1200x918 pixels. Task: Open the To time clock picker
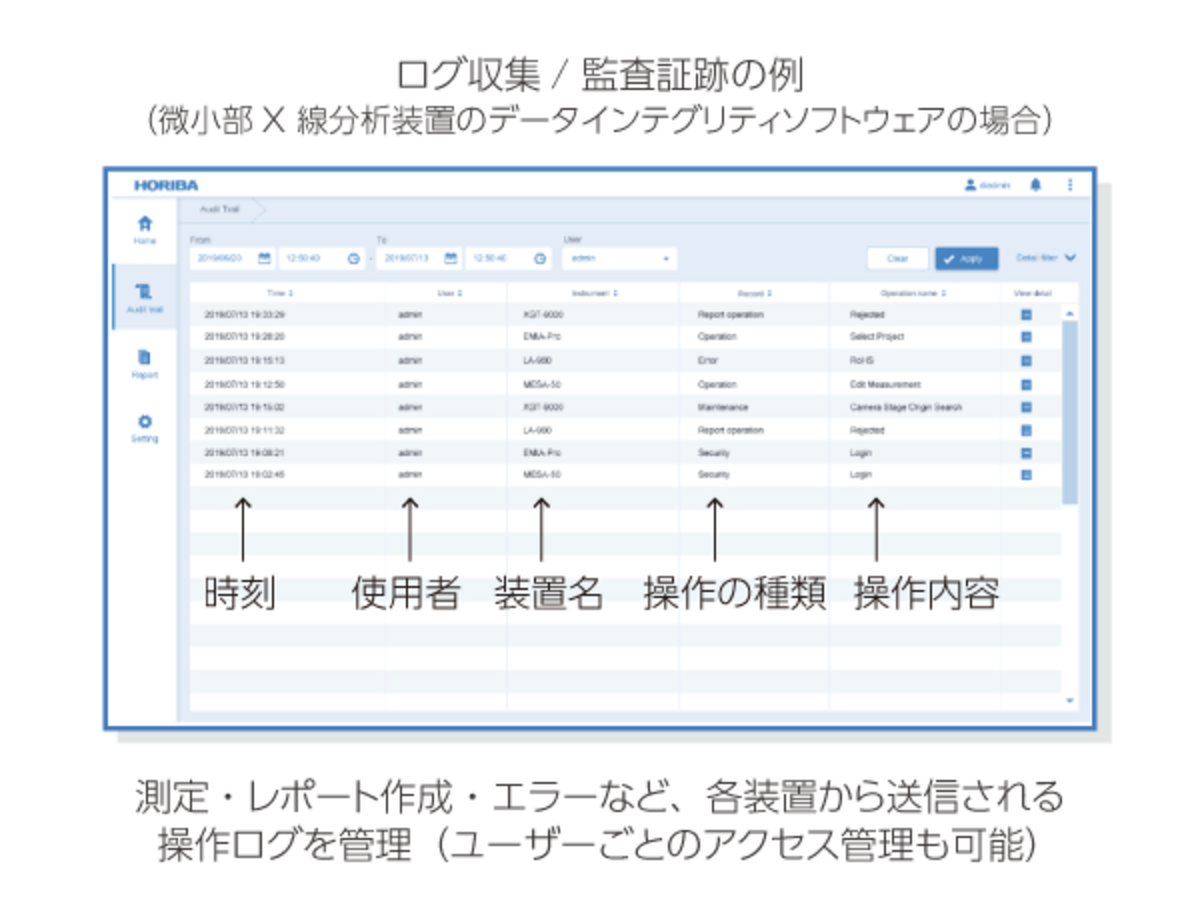tap(540, 258)
